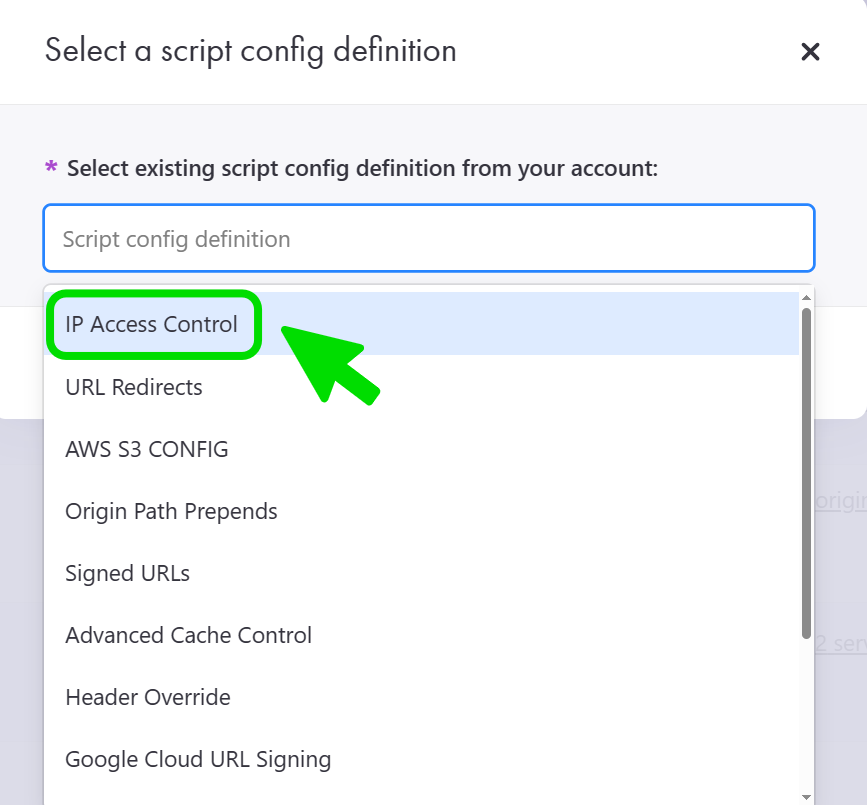Select the IP Access Control option
Image resolution: width=867 pixels, height=805 pixels.
pyautogui.click(x=152, y=324)
